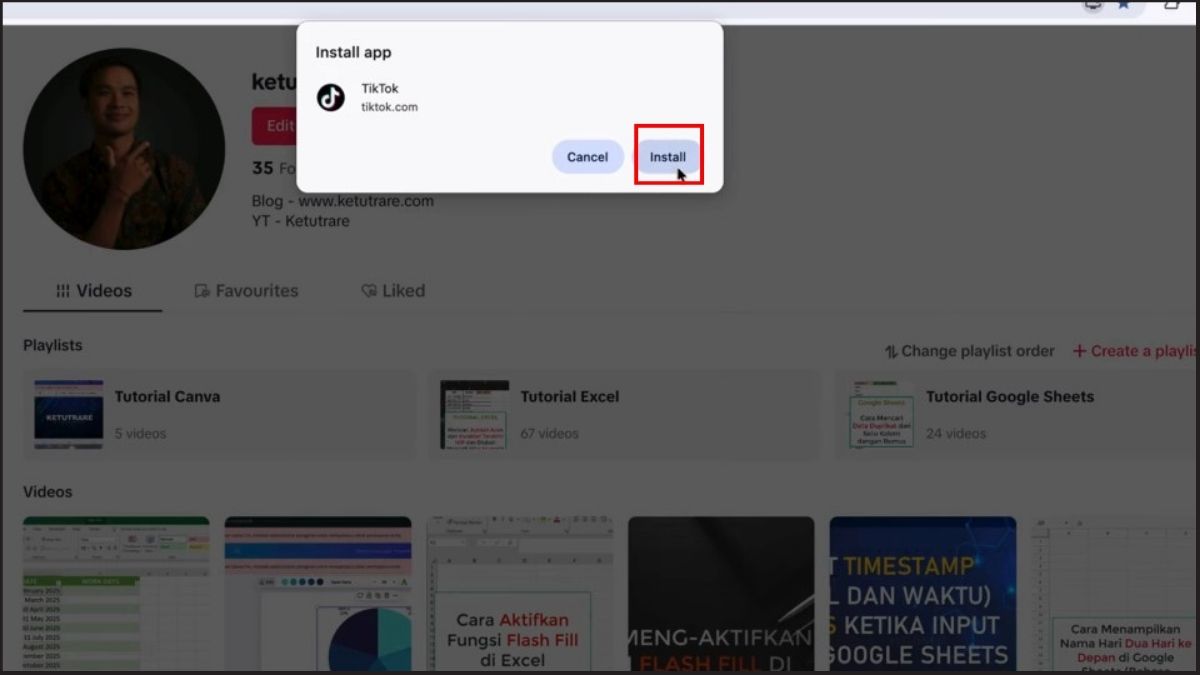Click the 24 videos count text
This screenshot has width=1200, height=675.
[956, 434]
